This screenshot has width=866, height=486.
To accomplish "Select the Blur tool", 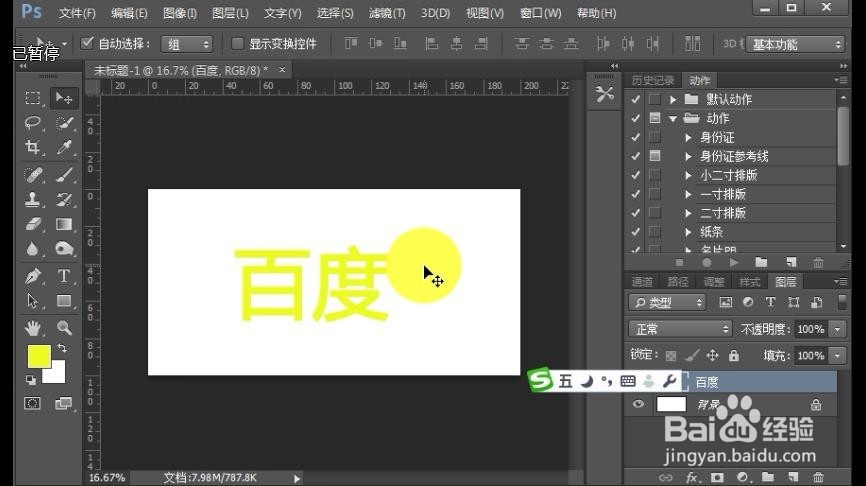I will 33,249.
